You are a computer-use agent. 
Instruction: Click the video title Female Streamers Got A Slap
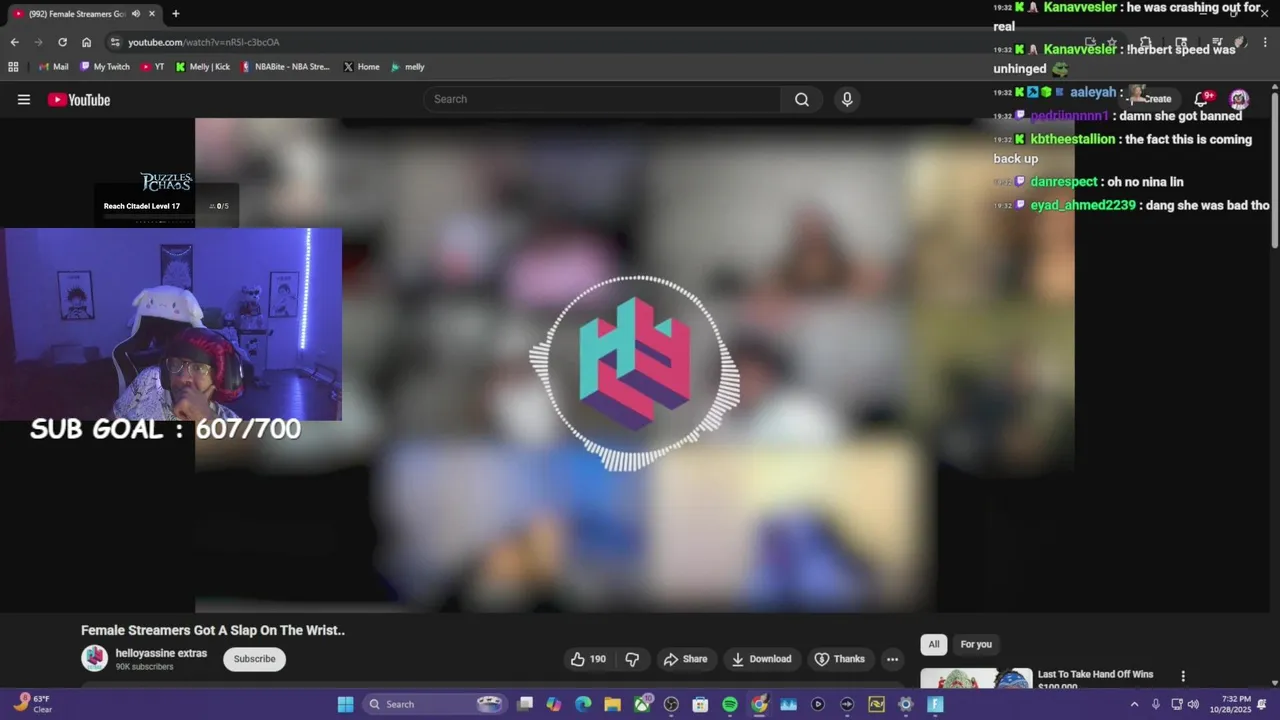[213, 630]
